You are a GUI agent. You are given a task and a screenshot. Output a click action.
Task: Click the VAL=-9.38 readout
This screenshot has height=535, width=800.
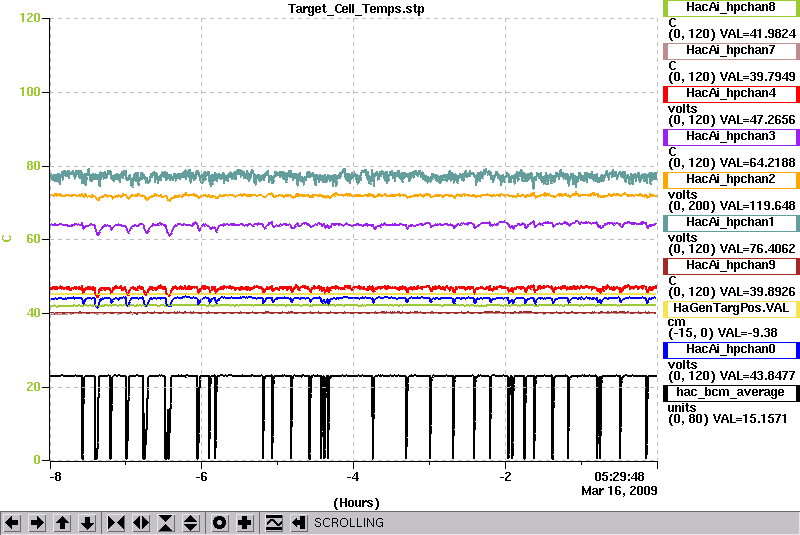click(x=747, y=333)
